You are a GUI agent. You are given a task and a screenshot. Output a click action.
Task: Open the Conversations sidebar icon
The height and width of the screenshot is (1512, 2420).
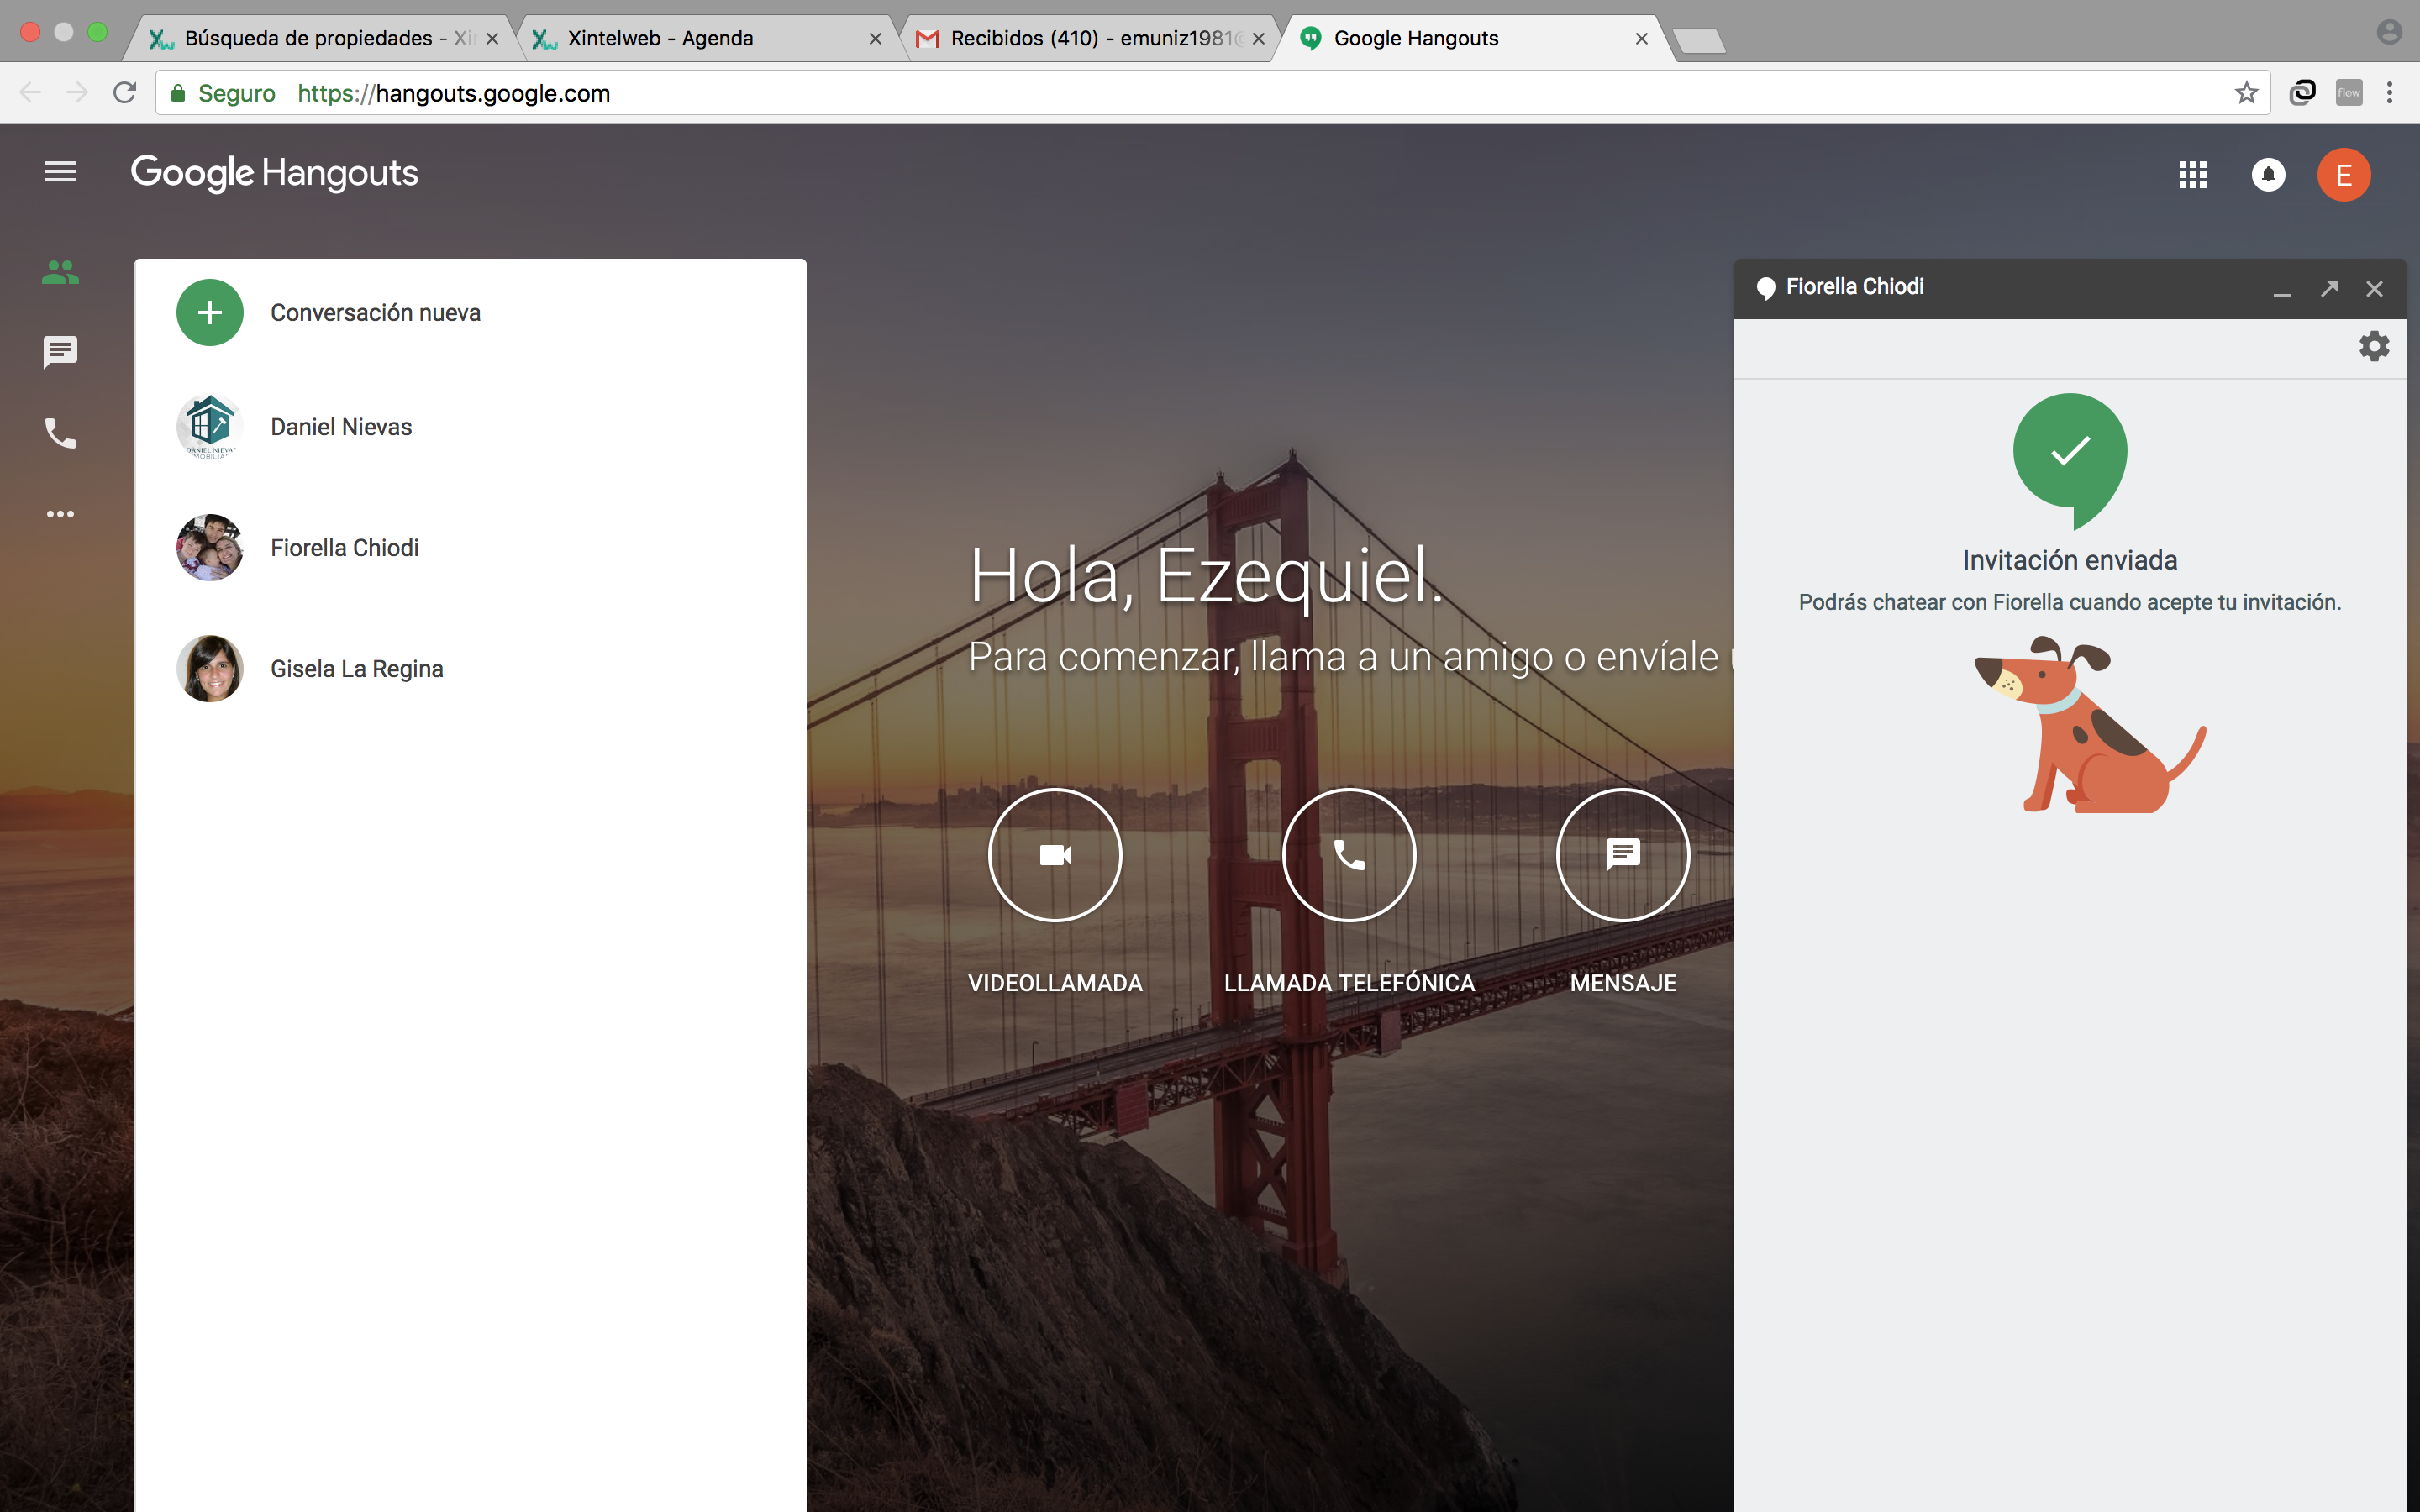coord(60,351)
